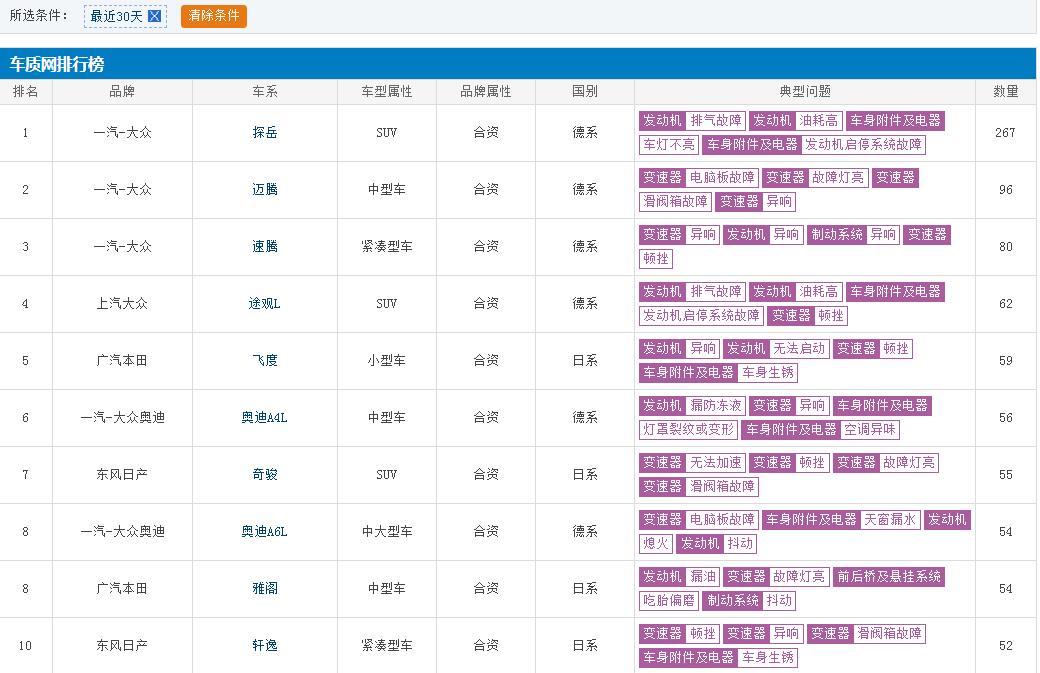
Task: Click 小型车 type cell in 飞度 row
Action: (387, 361)
